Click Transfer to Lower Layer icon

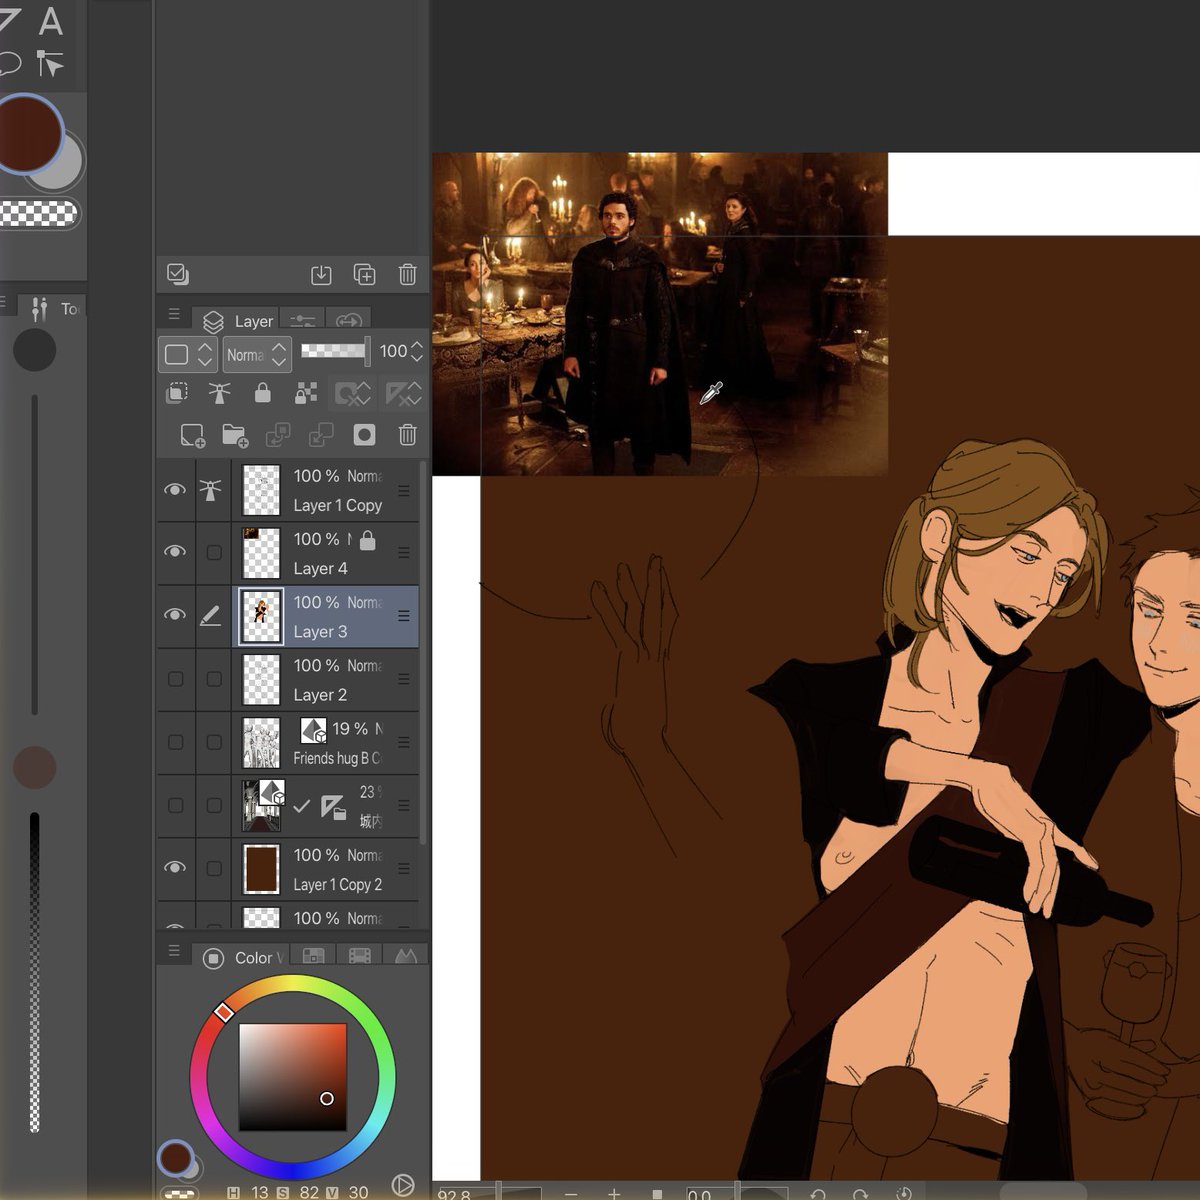278,435
